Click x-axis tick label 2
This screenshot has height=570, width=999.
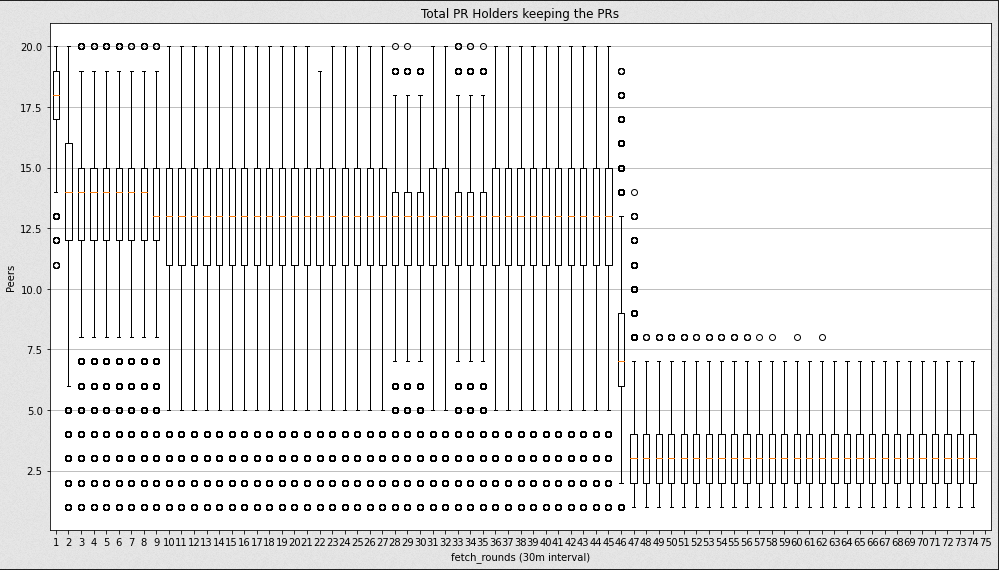click(69, 542)
